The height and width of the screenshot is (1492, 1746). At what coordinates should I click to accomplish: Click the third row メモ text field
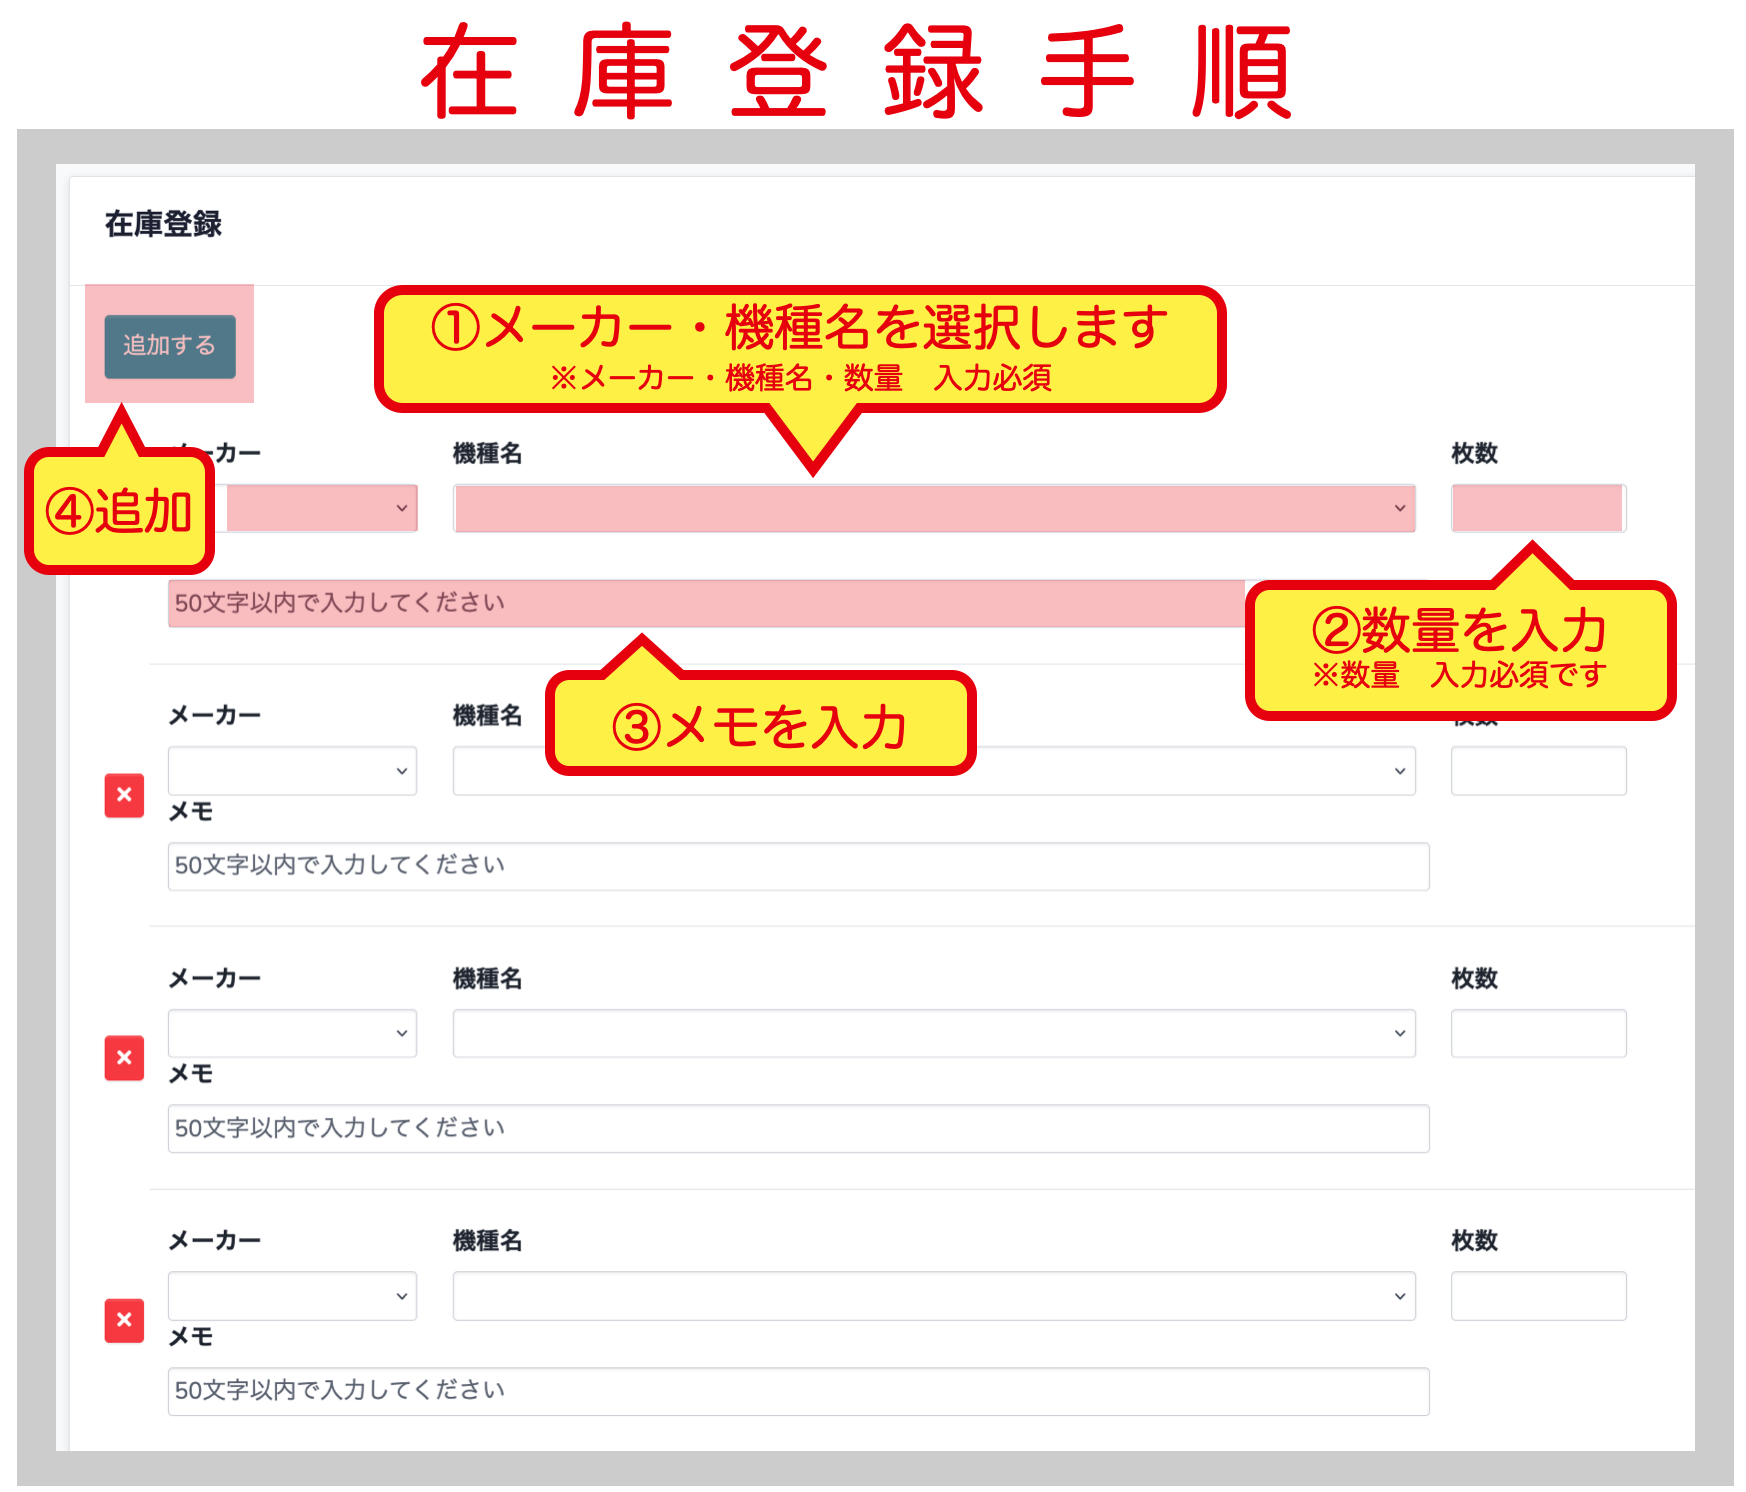point(798,1128)
